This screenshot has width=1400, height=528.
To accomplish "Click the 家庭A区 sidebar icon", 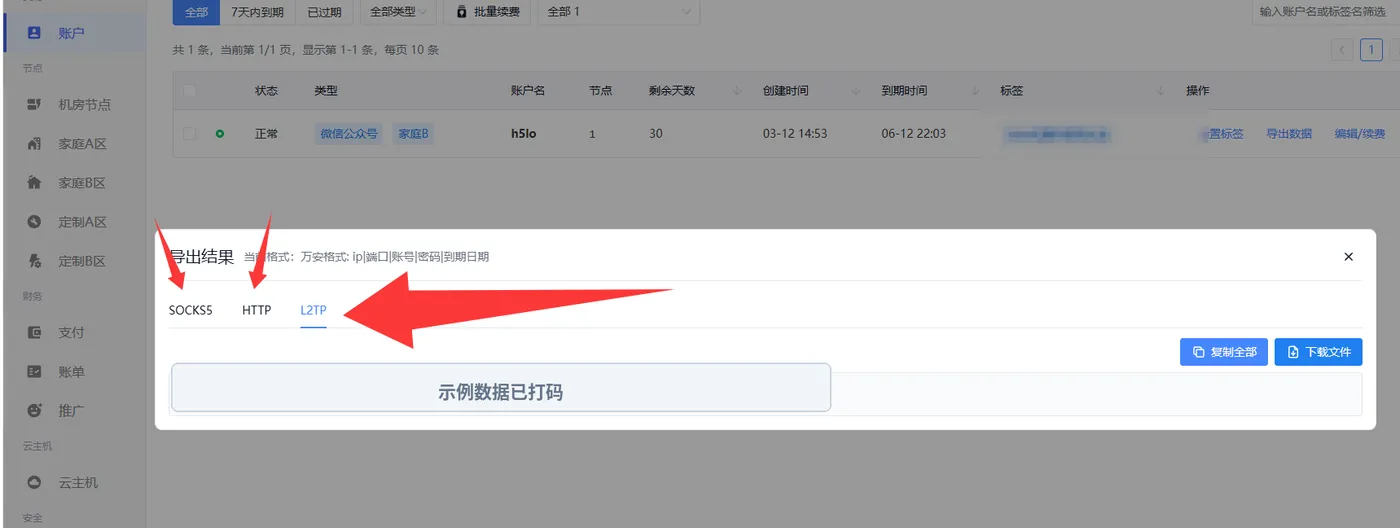I will (x=34, y=144).
